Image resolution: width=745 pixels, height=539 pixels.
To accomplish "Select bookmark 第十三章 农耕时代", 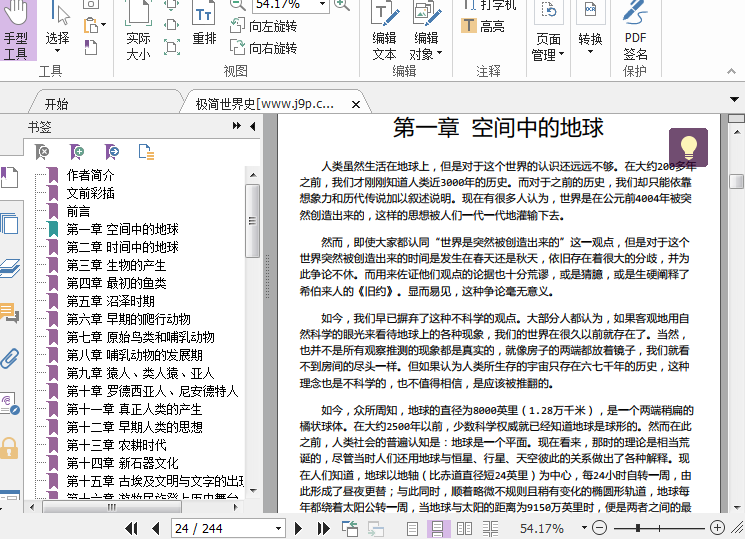I will 116,445.
